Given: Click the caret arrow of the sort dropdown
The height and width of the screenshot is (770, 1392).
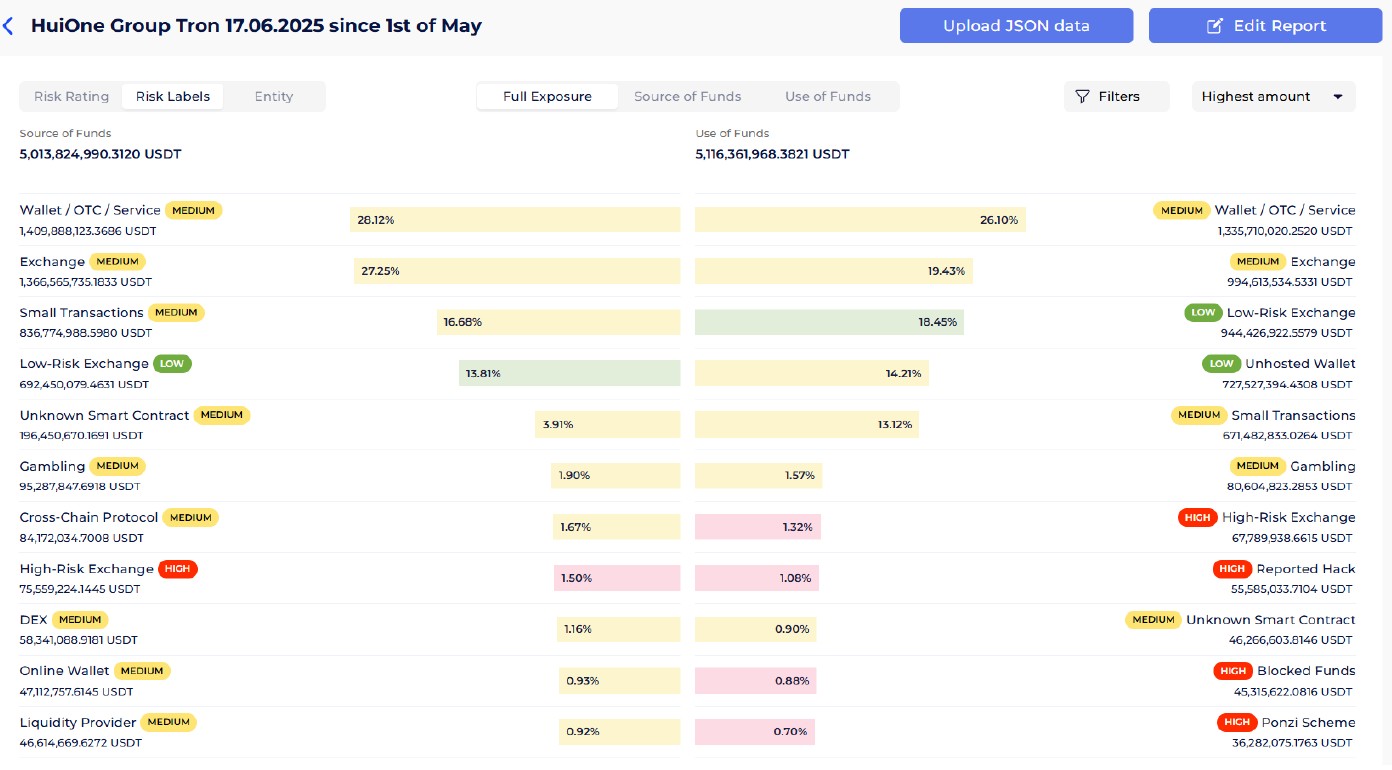Looking at the screenshot, I should 1337,97.
